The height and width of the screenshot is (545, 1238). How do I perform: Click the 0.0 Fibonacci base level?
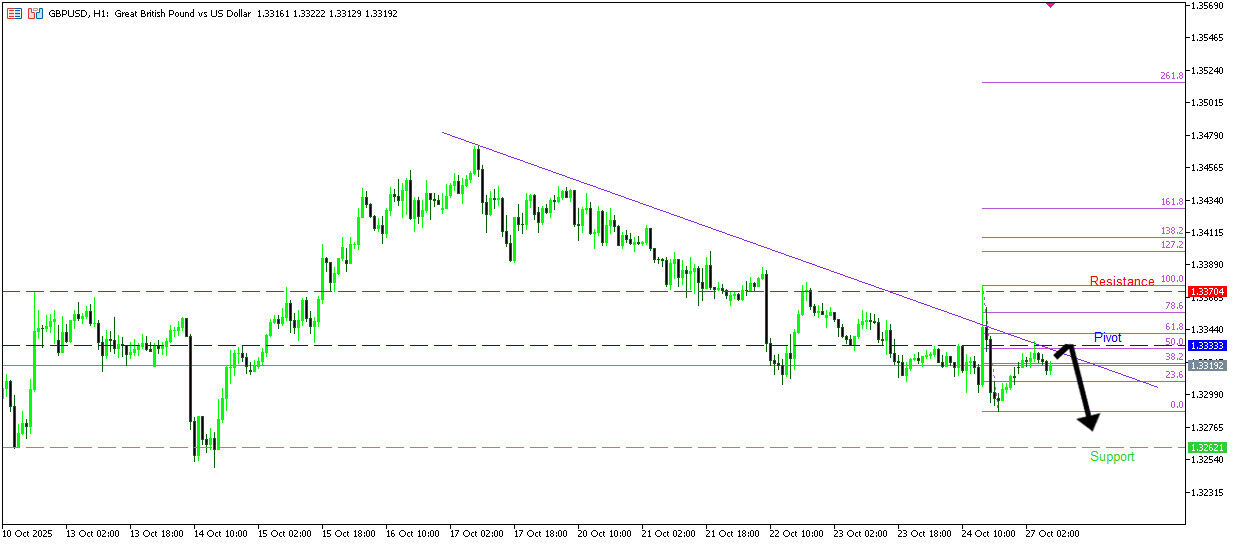tap(1176, 405)
